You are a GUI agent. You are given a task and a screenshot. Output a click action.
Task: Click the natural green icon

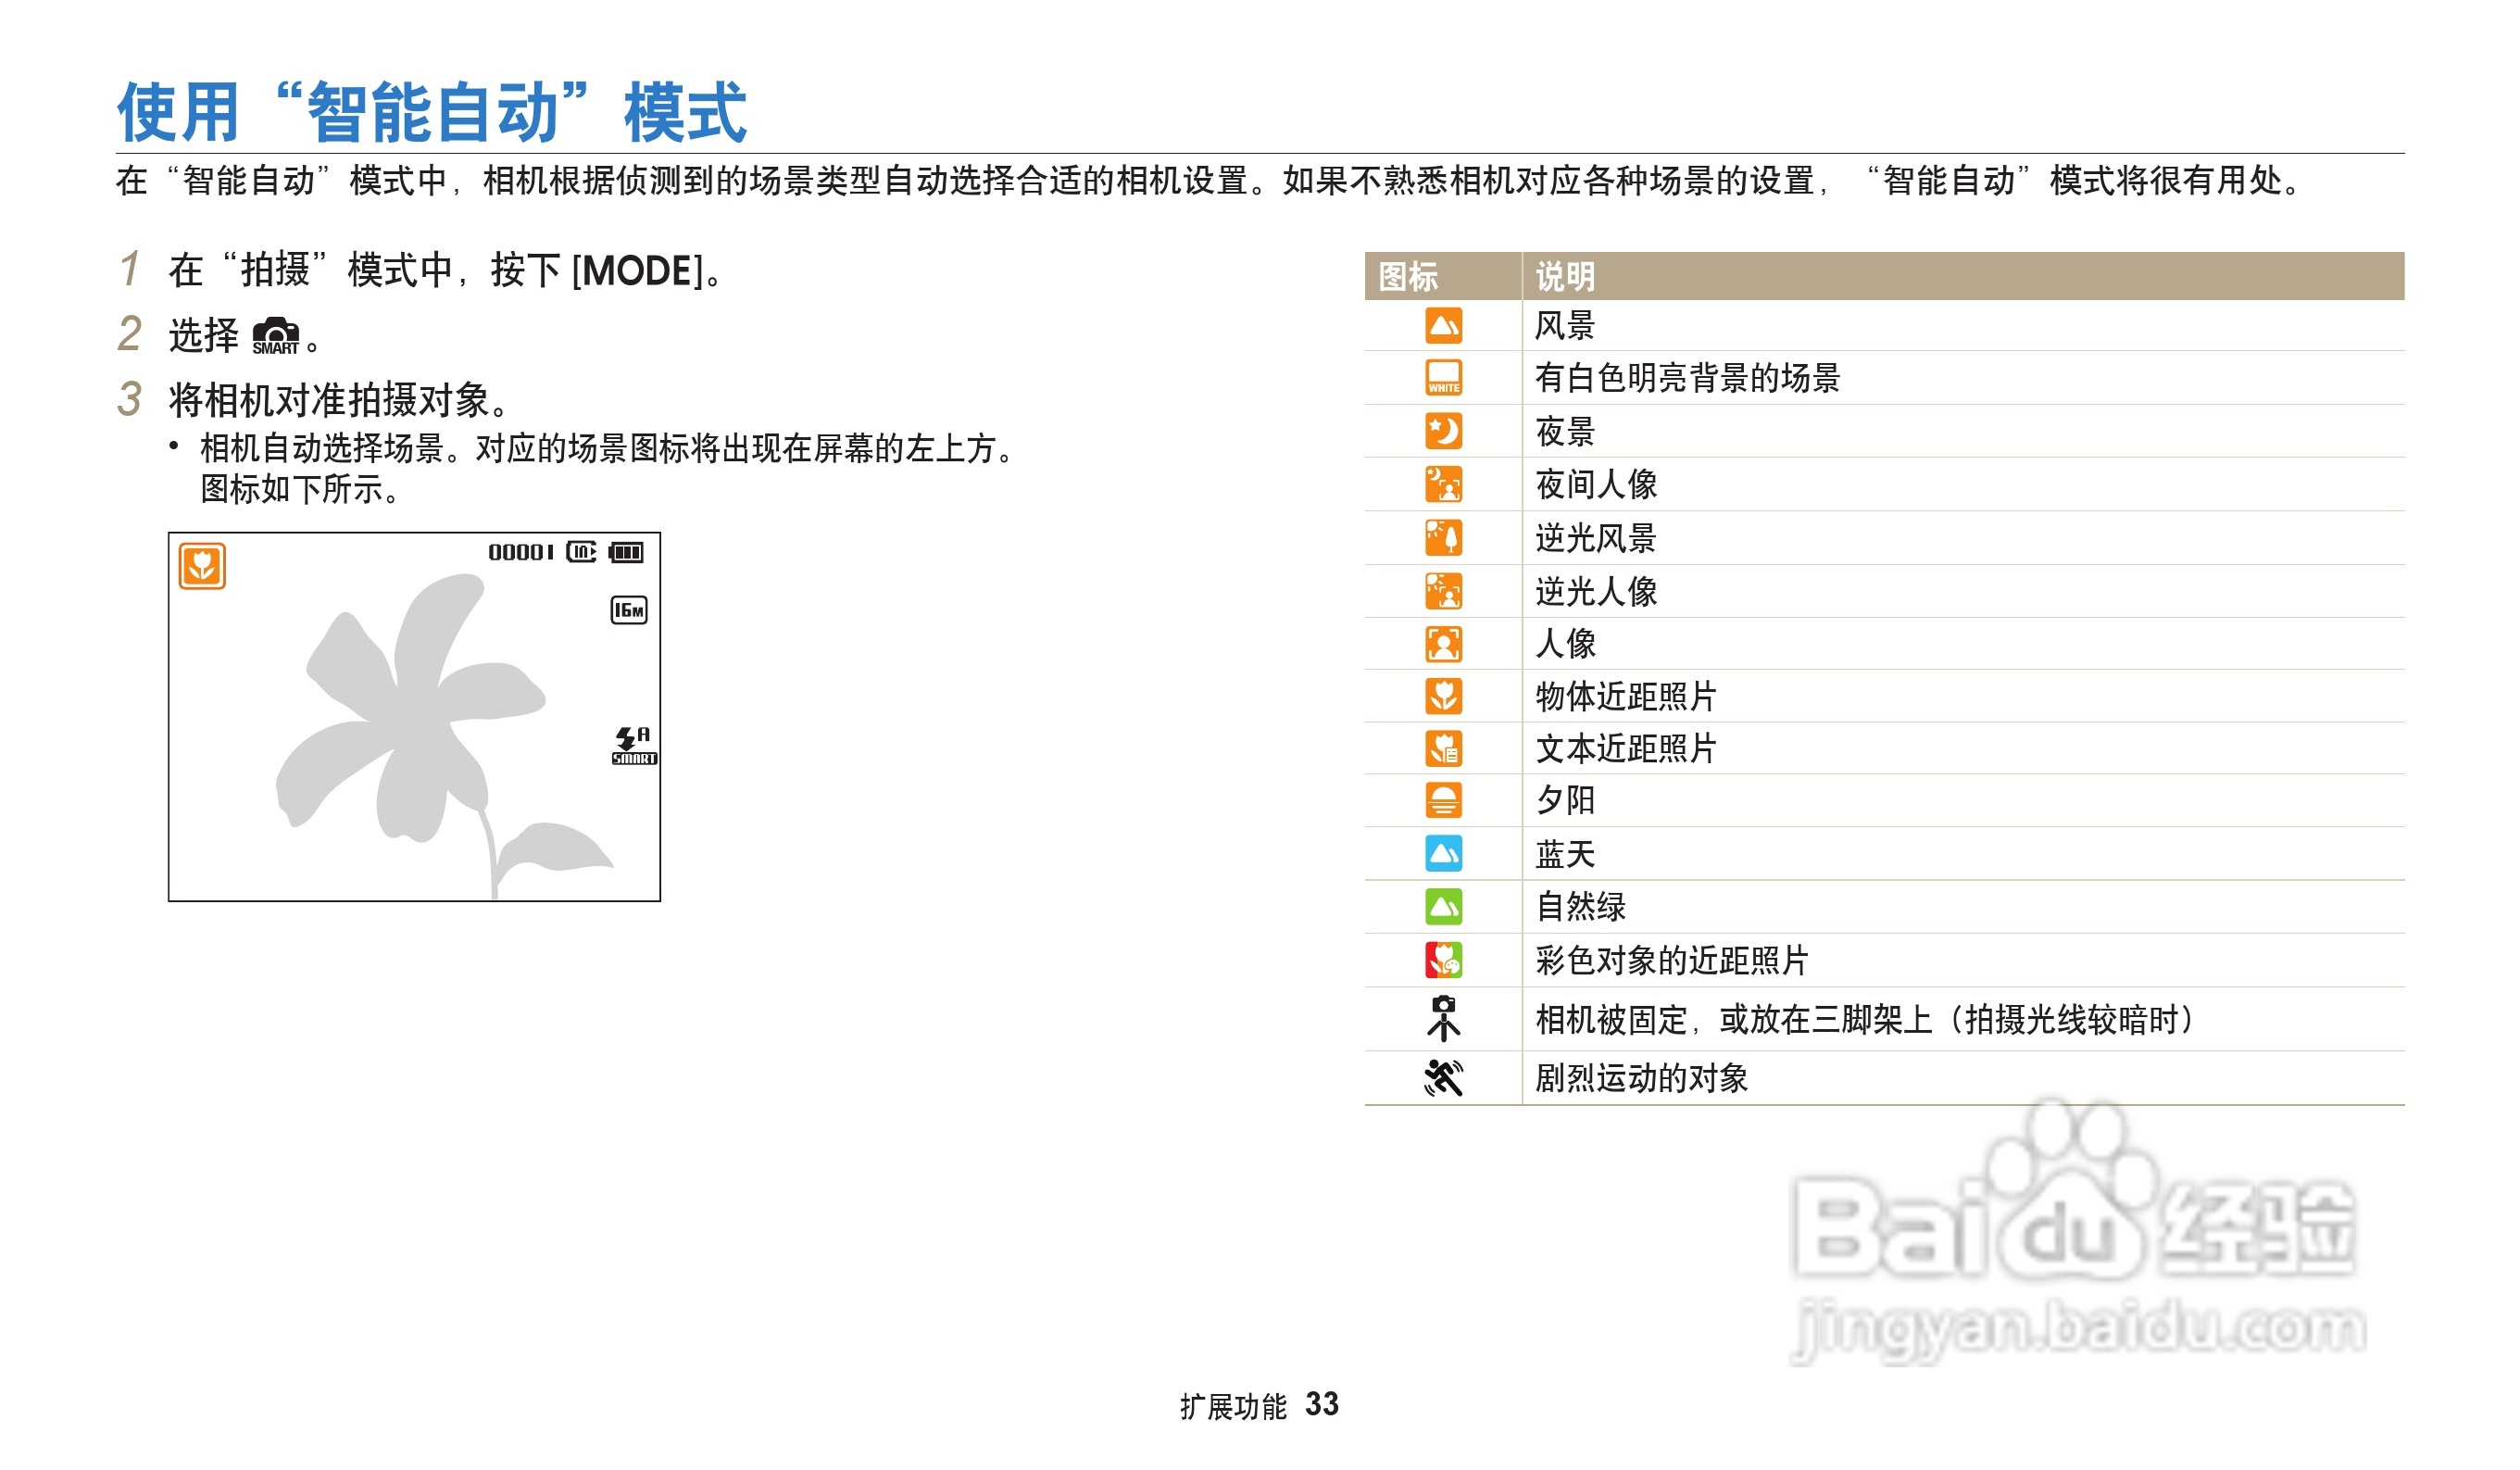[x=1443, y=907]
